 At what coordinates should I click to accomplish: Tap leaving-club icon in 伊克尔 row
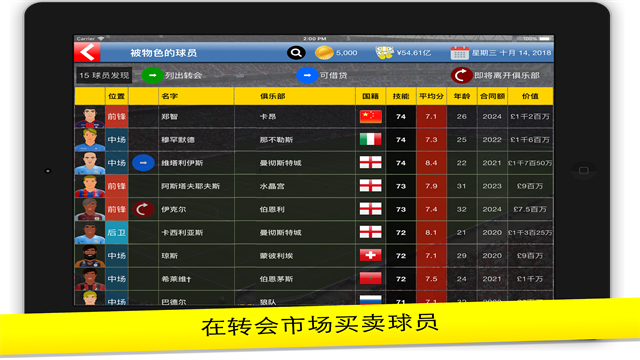[x=143, y=209]
